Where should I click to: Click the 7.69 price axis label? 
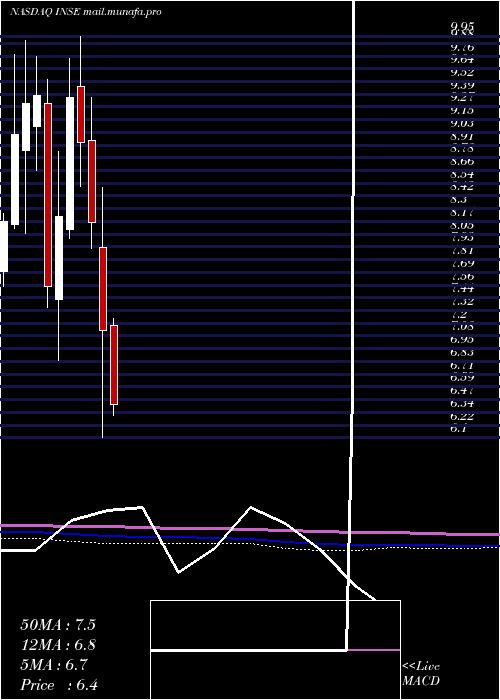pos(462,263)
